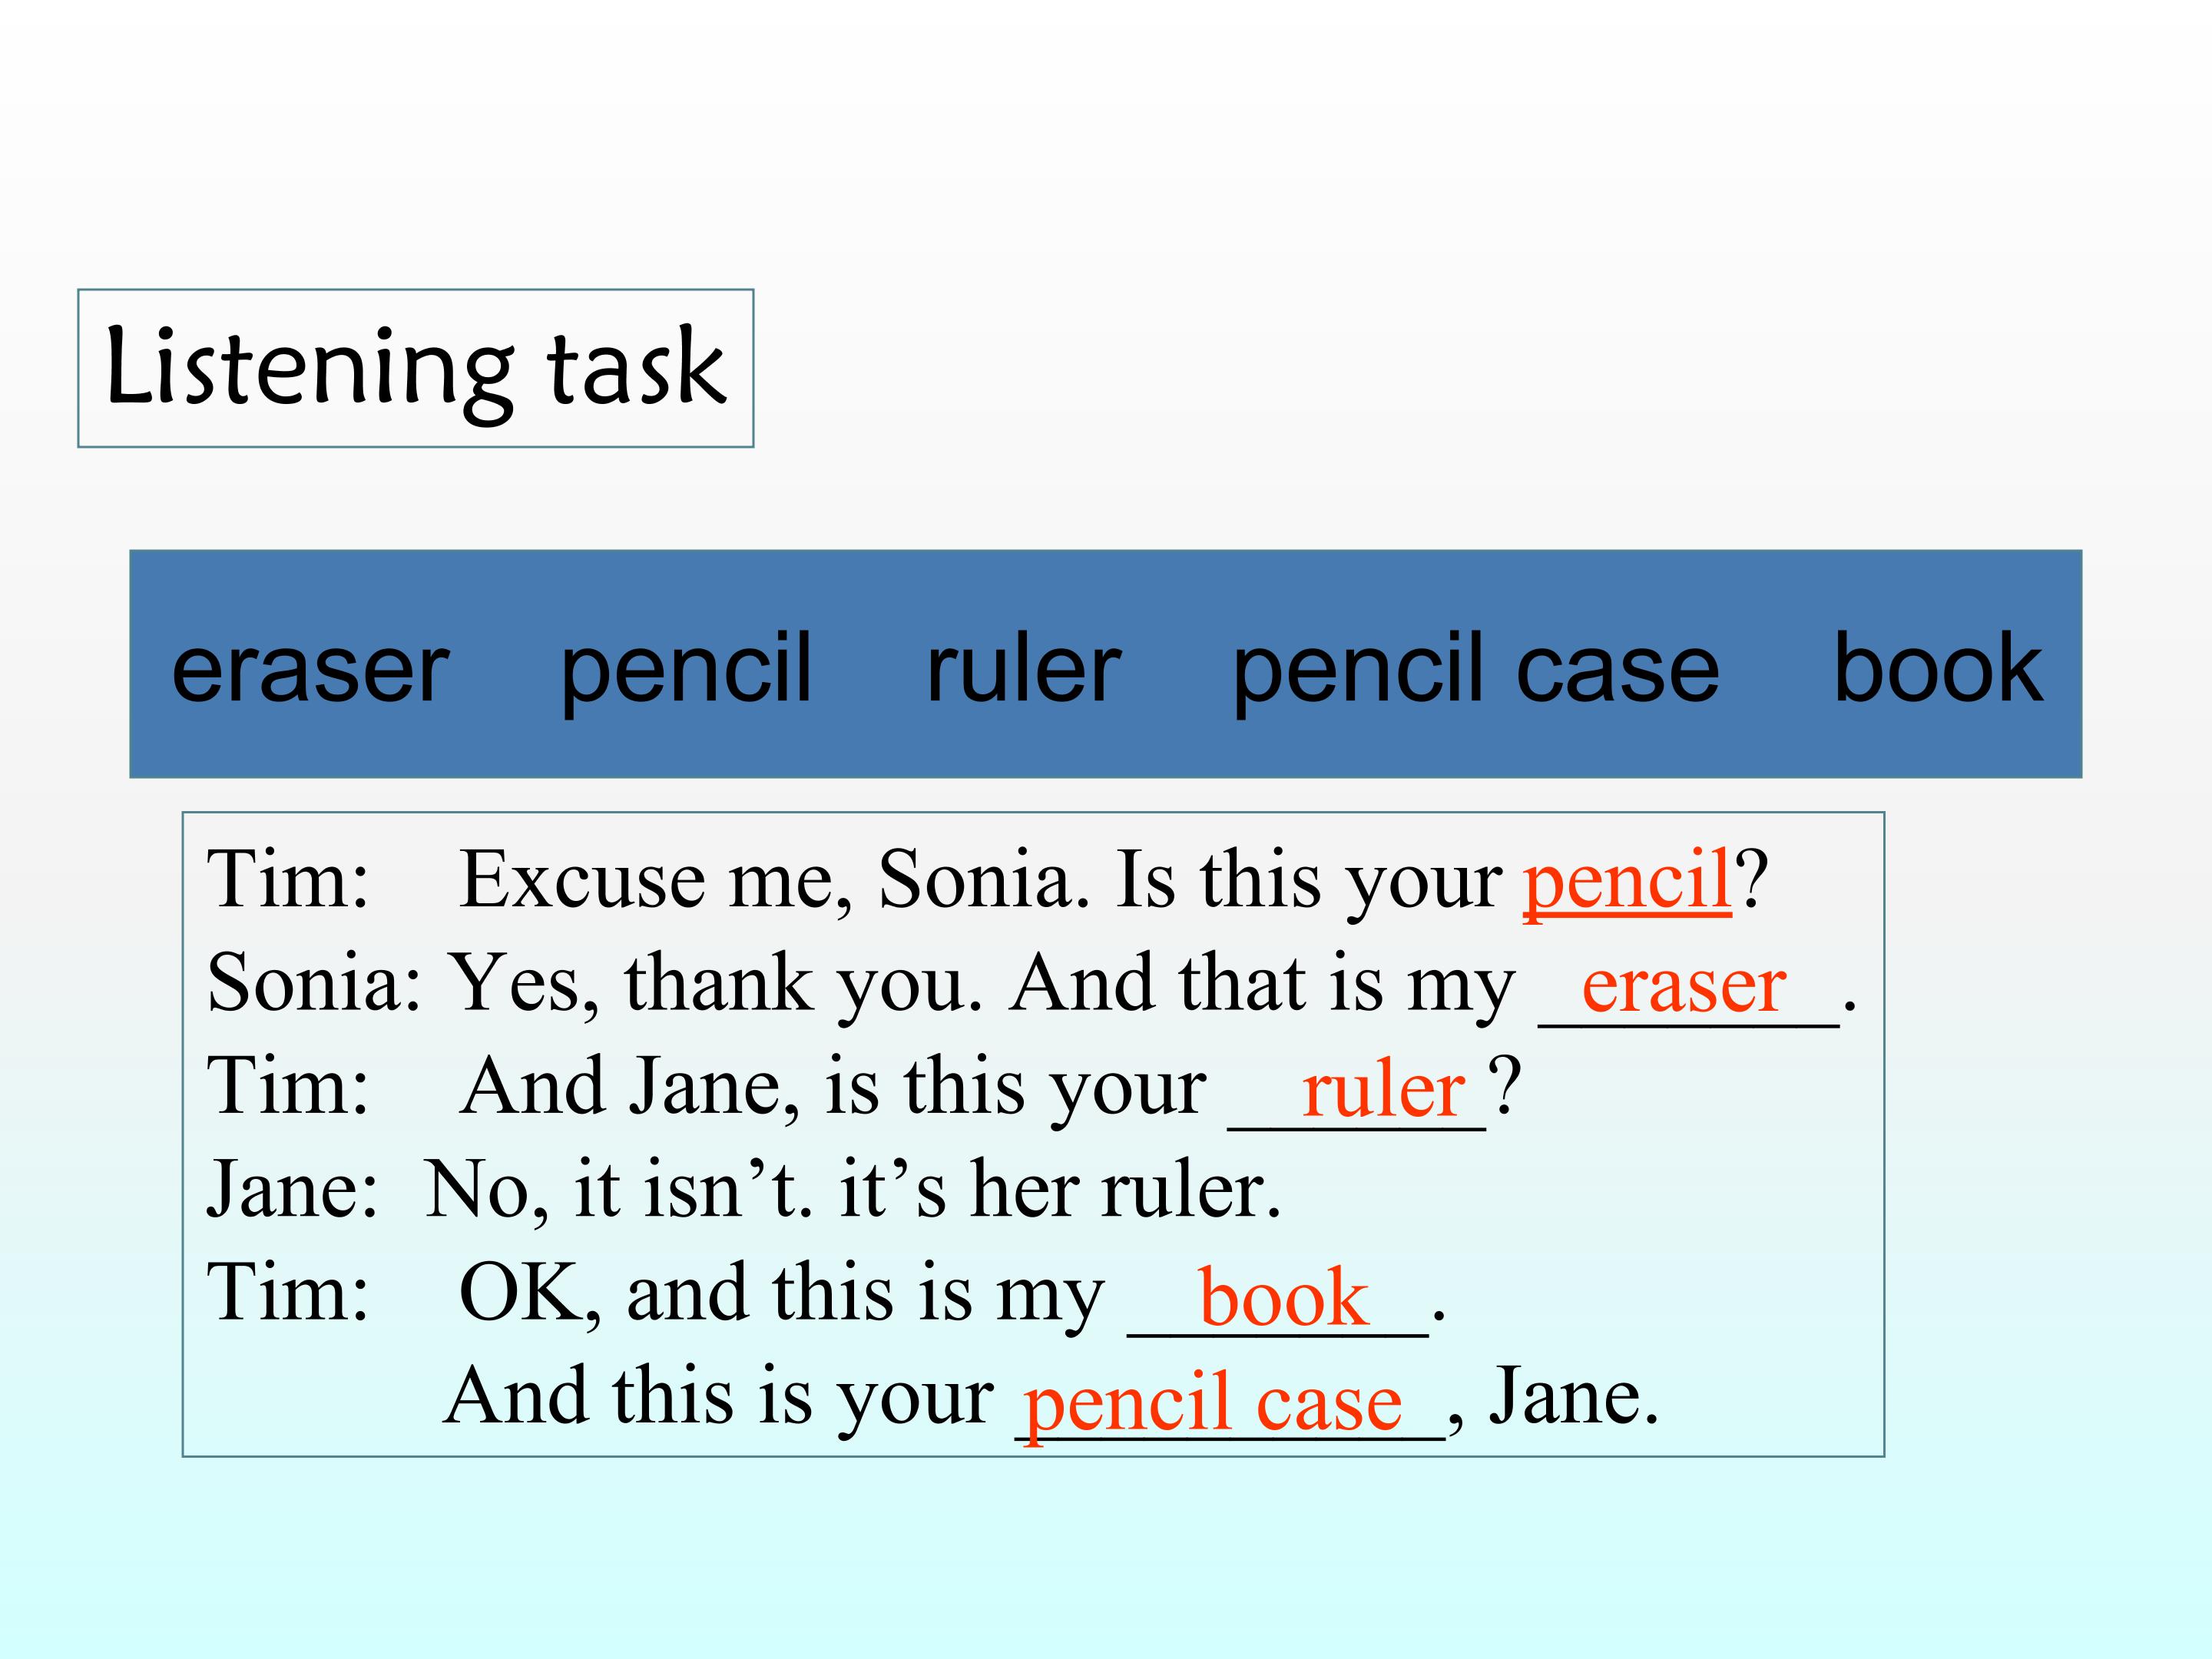Click the "Sonia:" speaker label

click(314, 984)
